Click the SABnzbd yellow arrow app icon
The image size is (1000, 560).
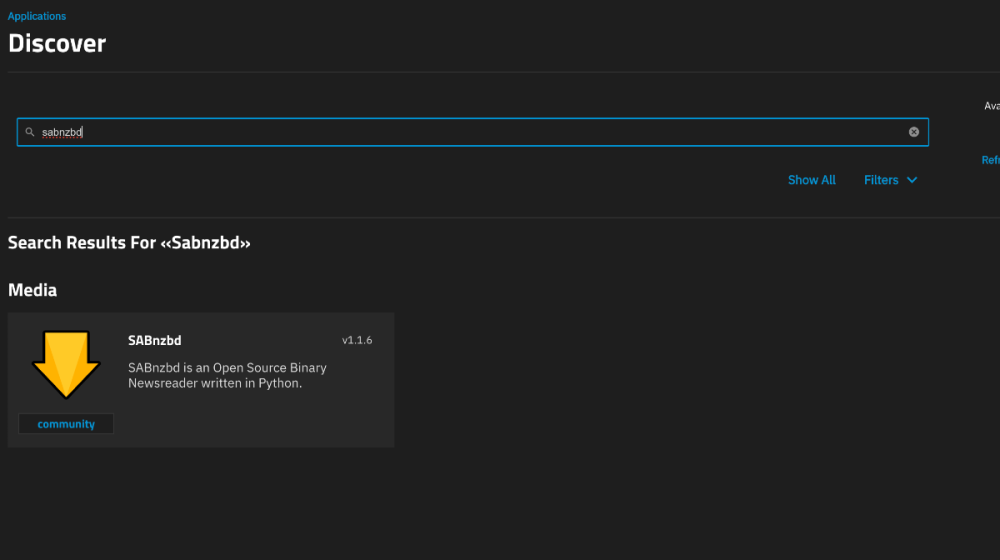(x=66, y=364)
